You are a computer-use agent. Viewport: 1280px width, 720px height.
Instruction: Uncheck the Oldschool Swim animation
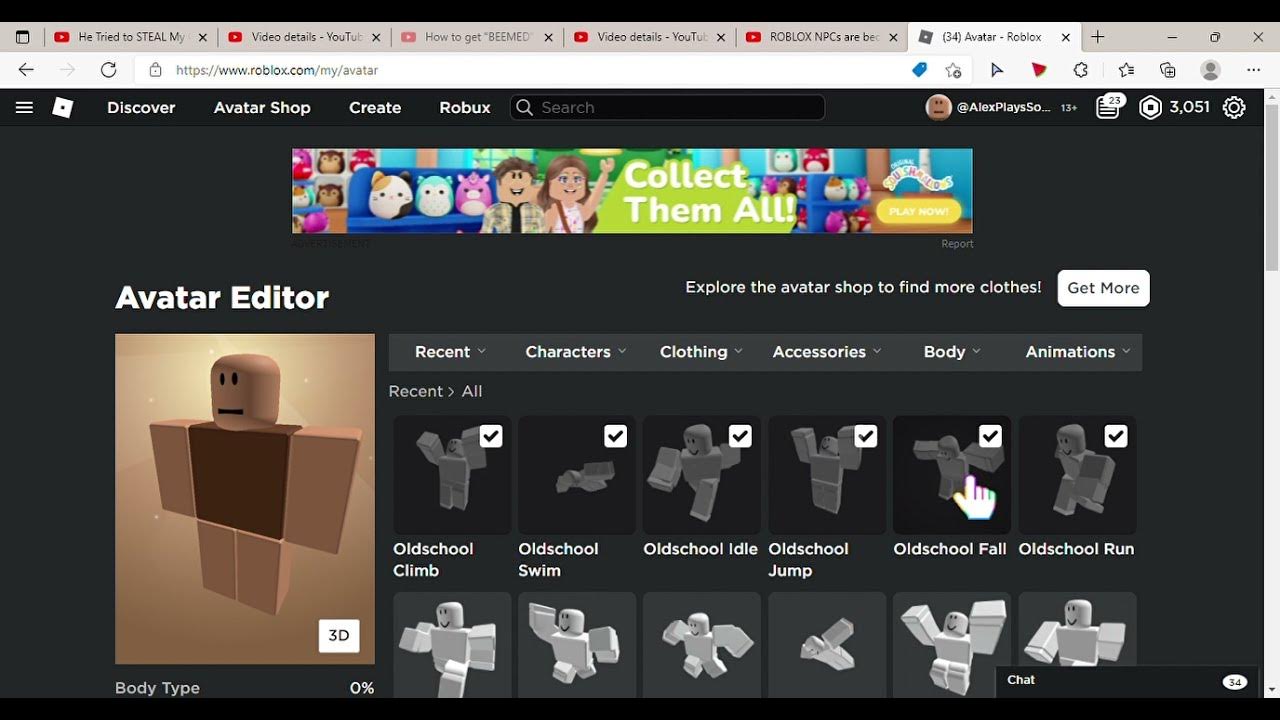coord(615,436)
